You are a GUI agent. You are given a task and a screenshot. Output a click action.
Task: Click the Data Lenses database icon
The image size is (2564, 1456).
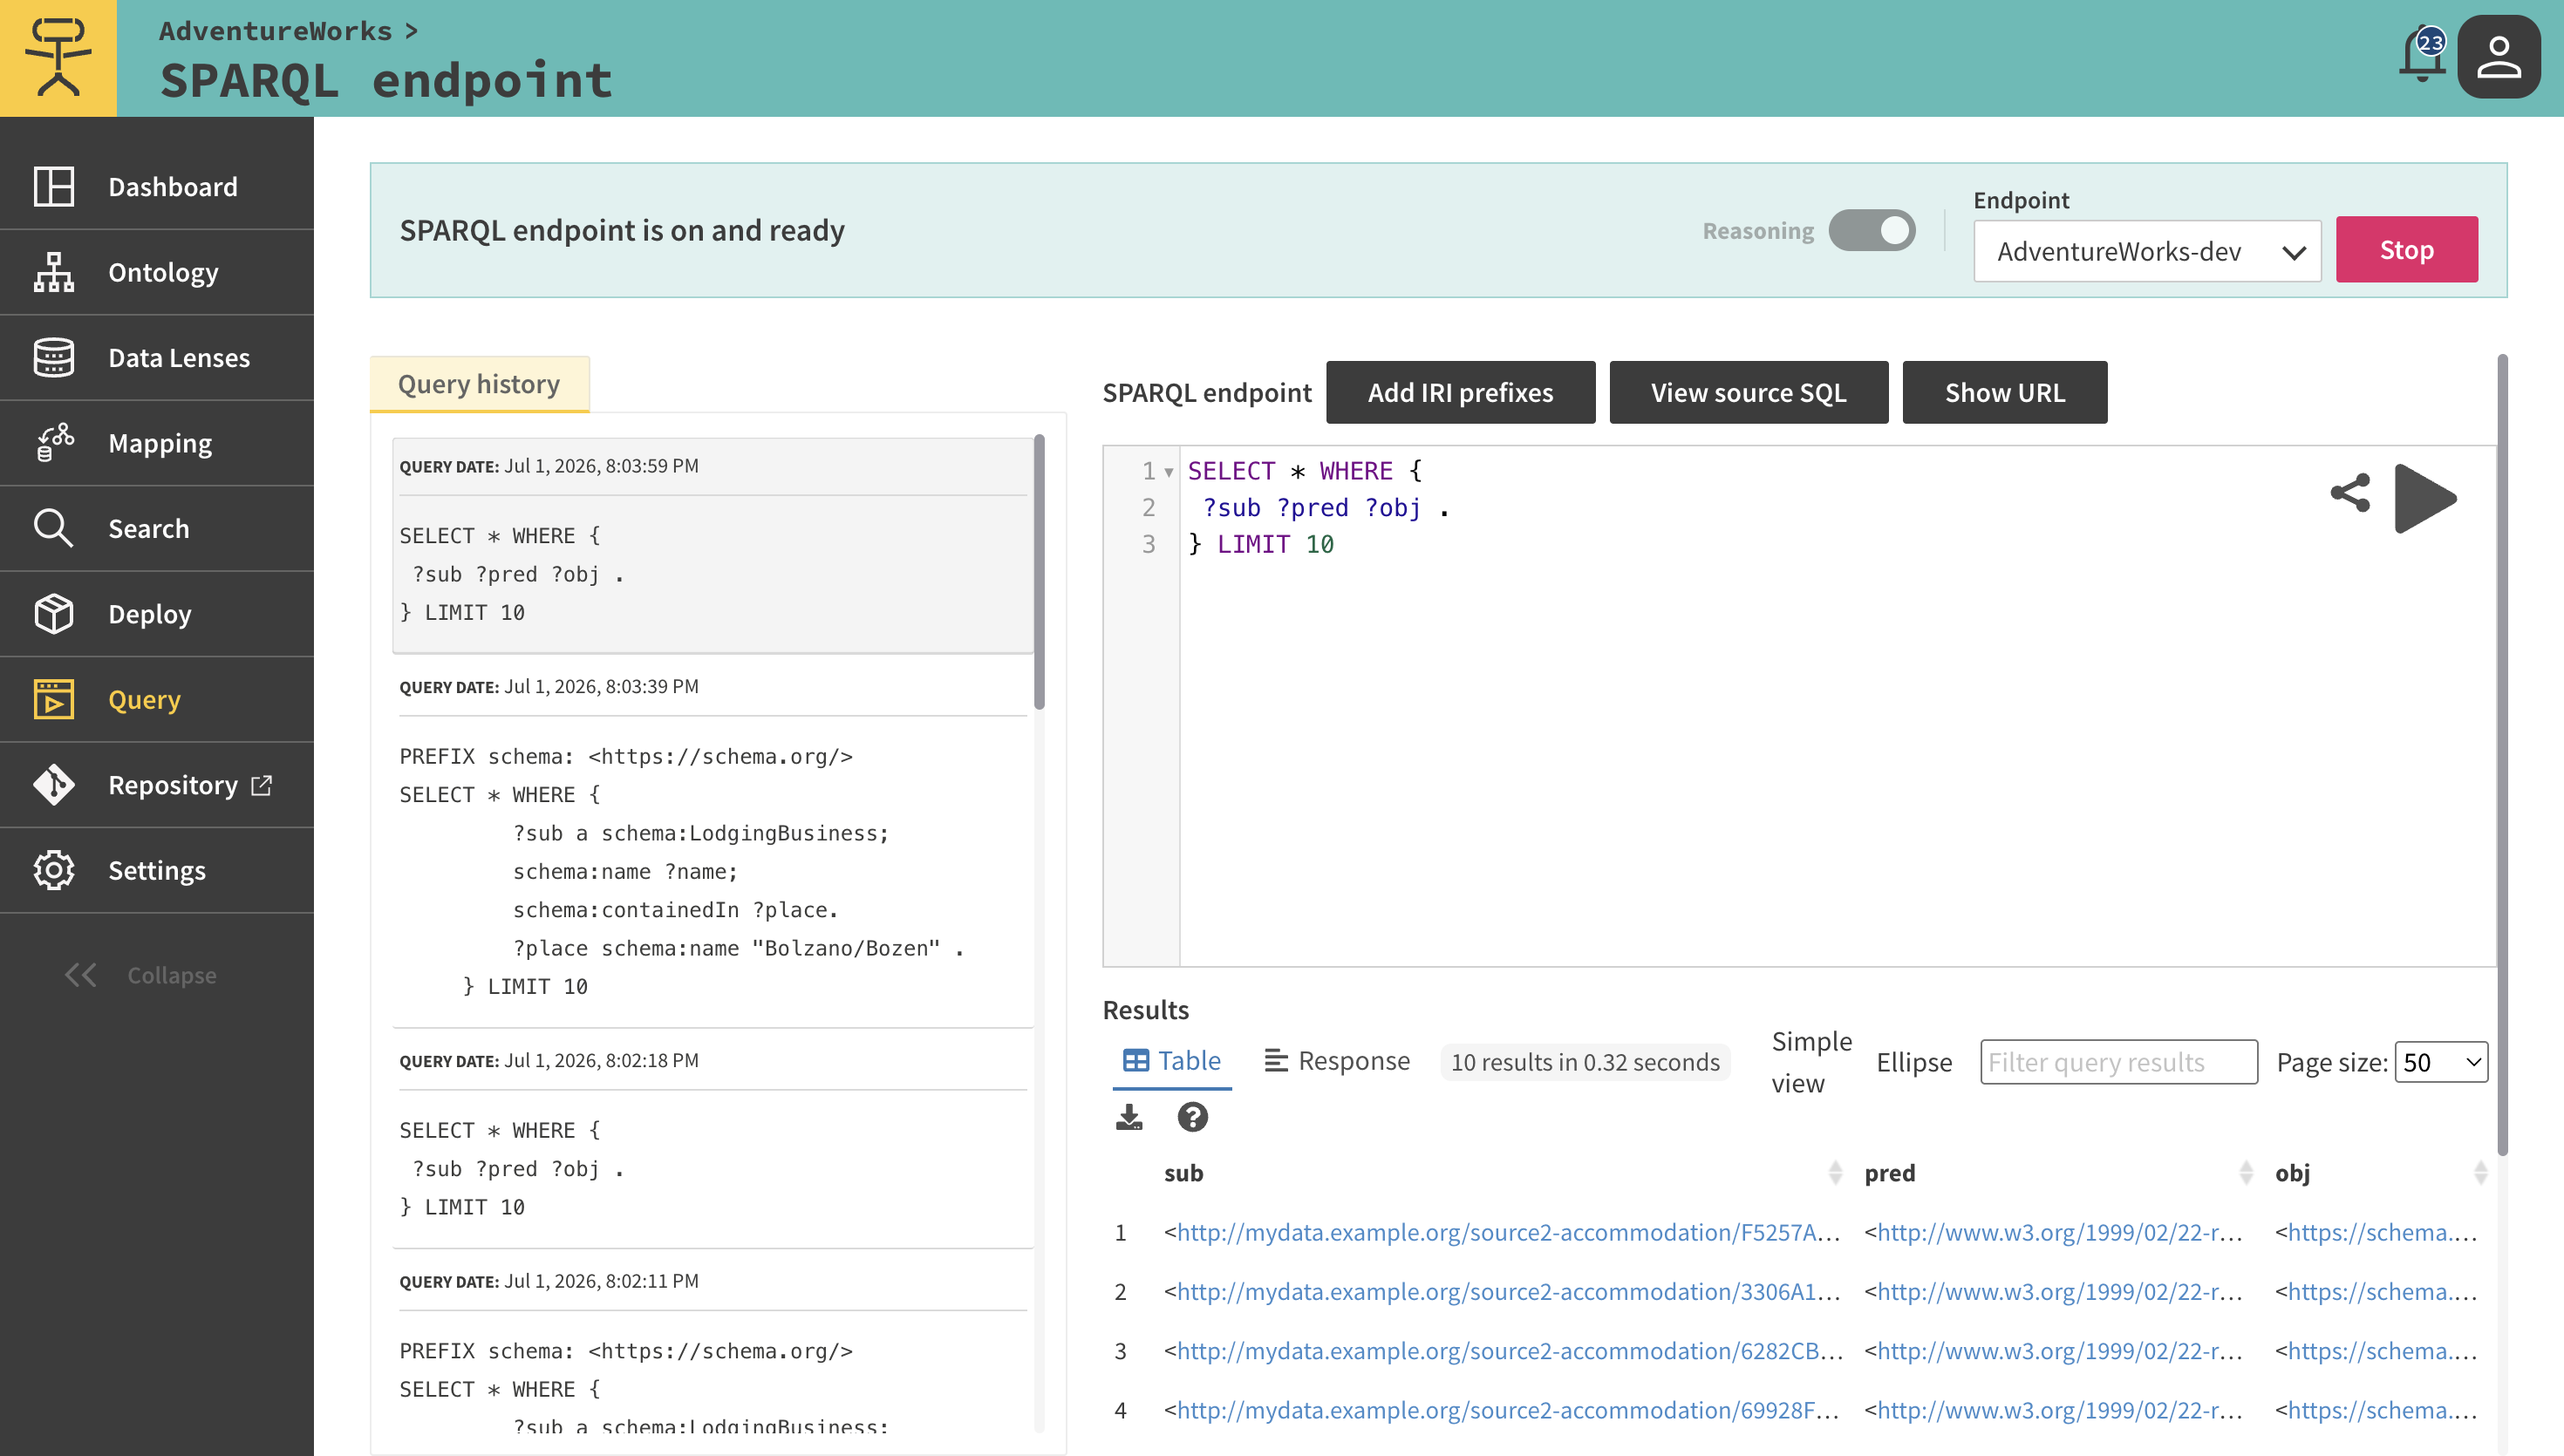pyautogui.click(x=54, y=358)
